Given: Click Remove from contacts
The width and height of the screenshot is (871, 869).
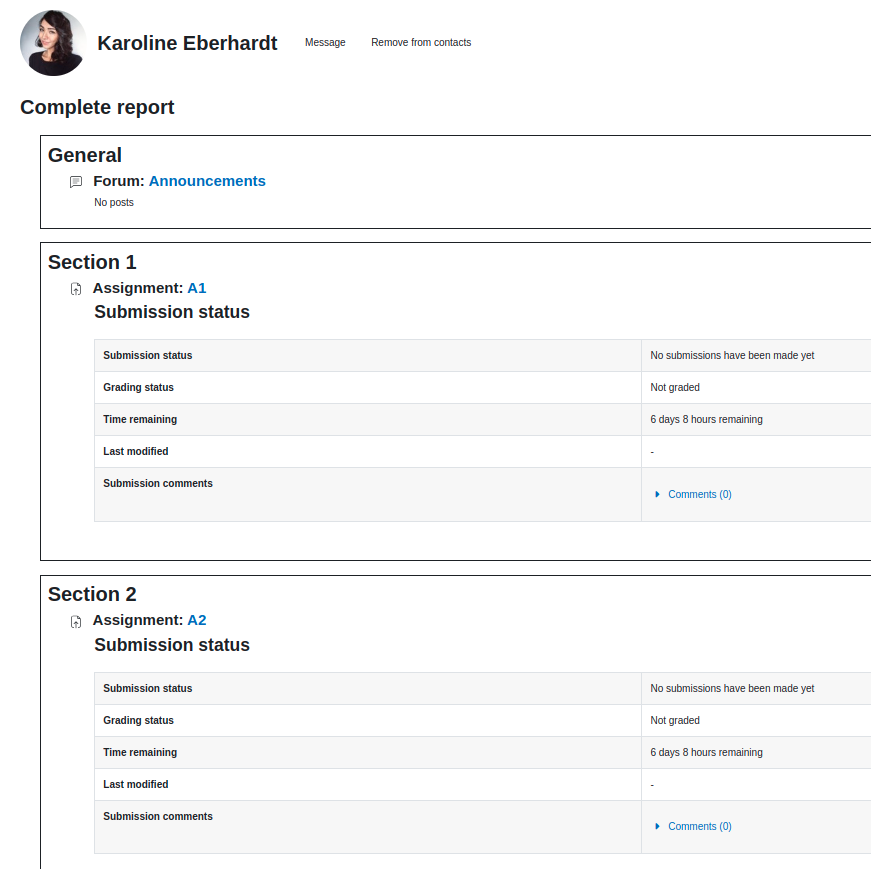Looking at the screenshot, I should click(x=421, y=42).
